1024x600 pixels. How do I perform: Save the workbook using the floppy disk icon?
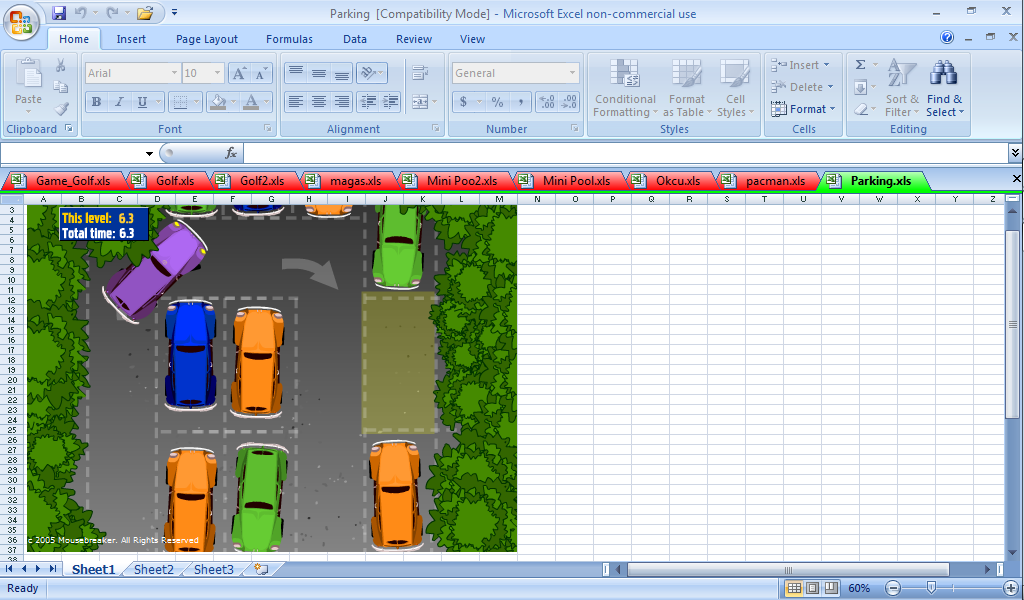[59, 12]
